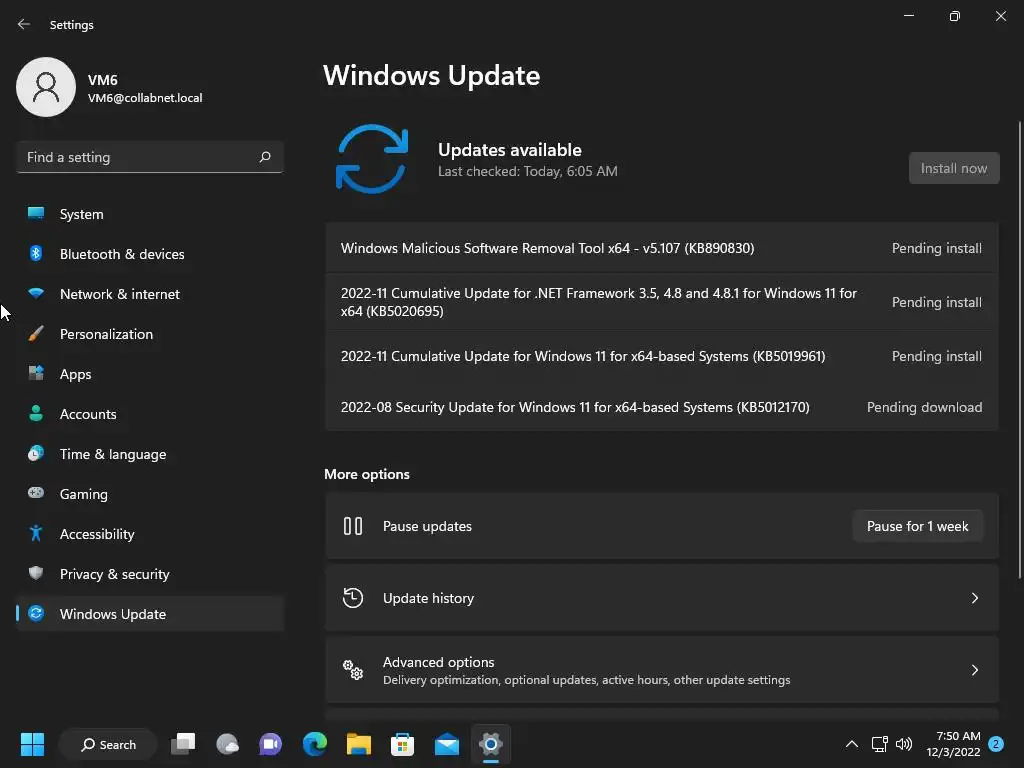Open the Chat app from the taskbar

click(270, 744)
